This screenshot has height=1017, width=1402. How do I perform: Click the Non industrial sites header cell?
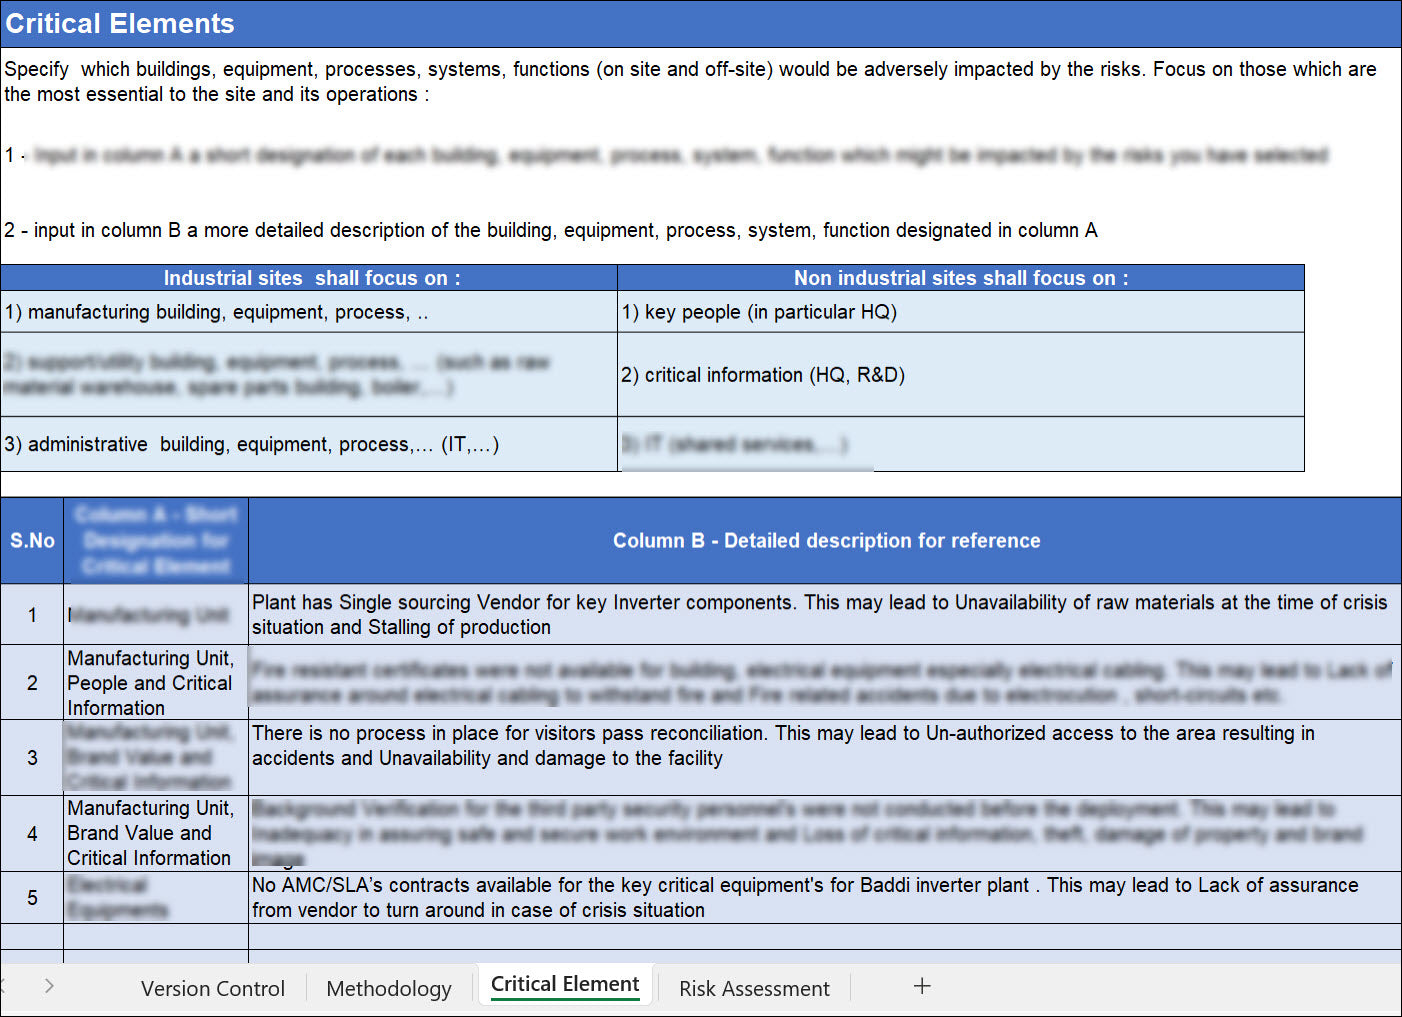960,278
